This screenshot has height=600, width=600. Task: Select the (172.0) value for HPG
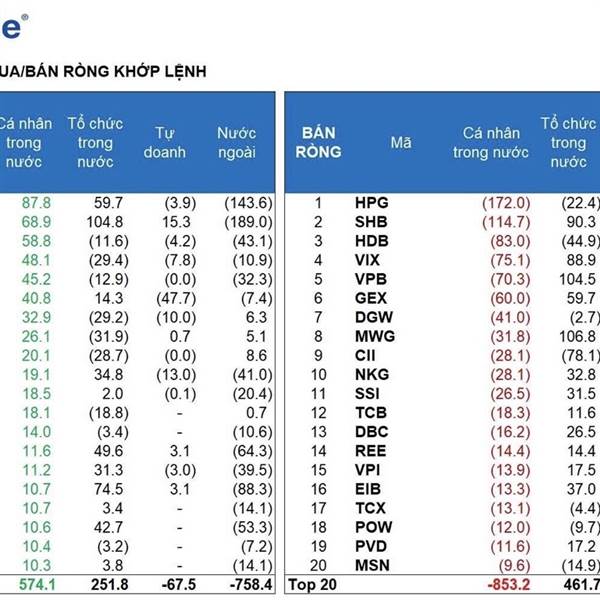click(506, 203)
